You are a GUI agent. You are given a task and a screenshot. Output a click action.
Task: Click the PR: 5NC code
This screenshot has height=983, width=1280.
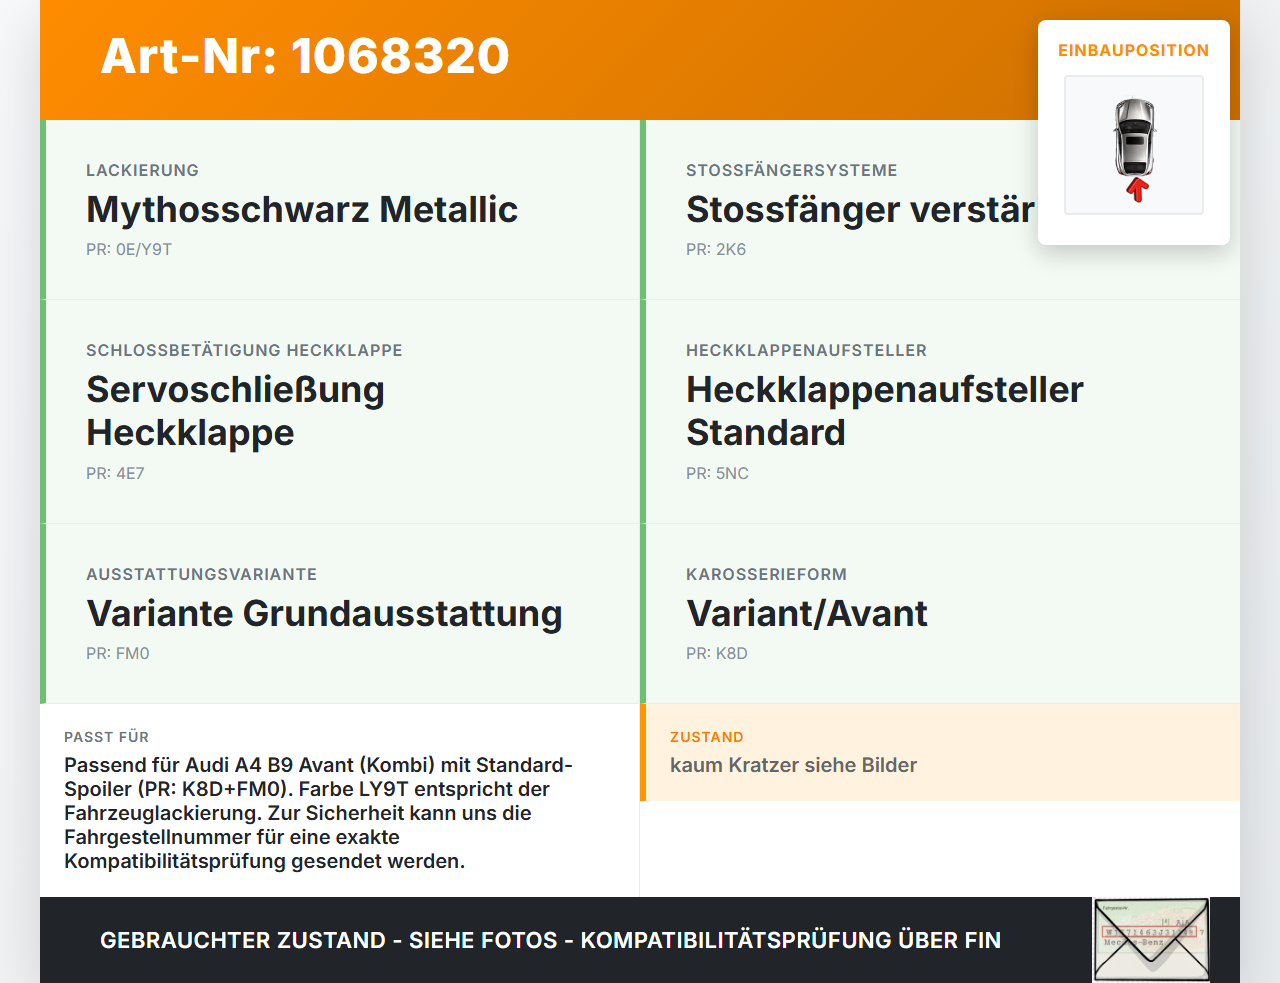point(717,474)
